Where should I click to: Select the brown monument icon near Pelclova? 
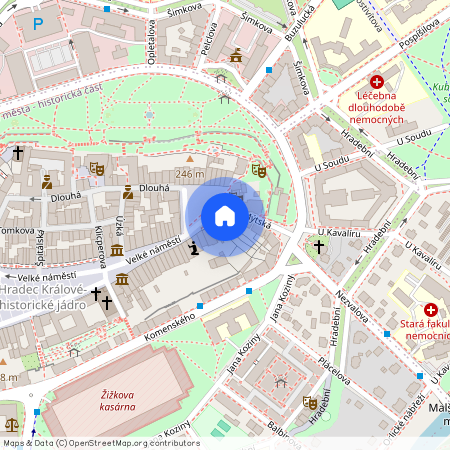tap(236, 55)
